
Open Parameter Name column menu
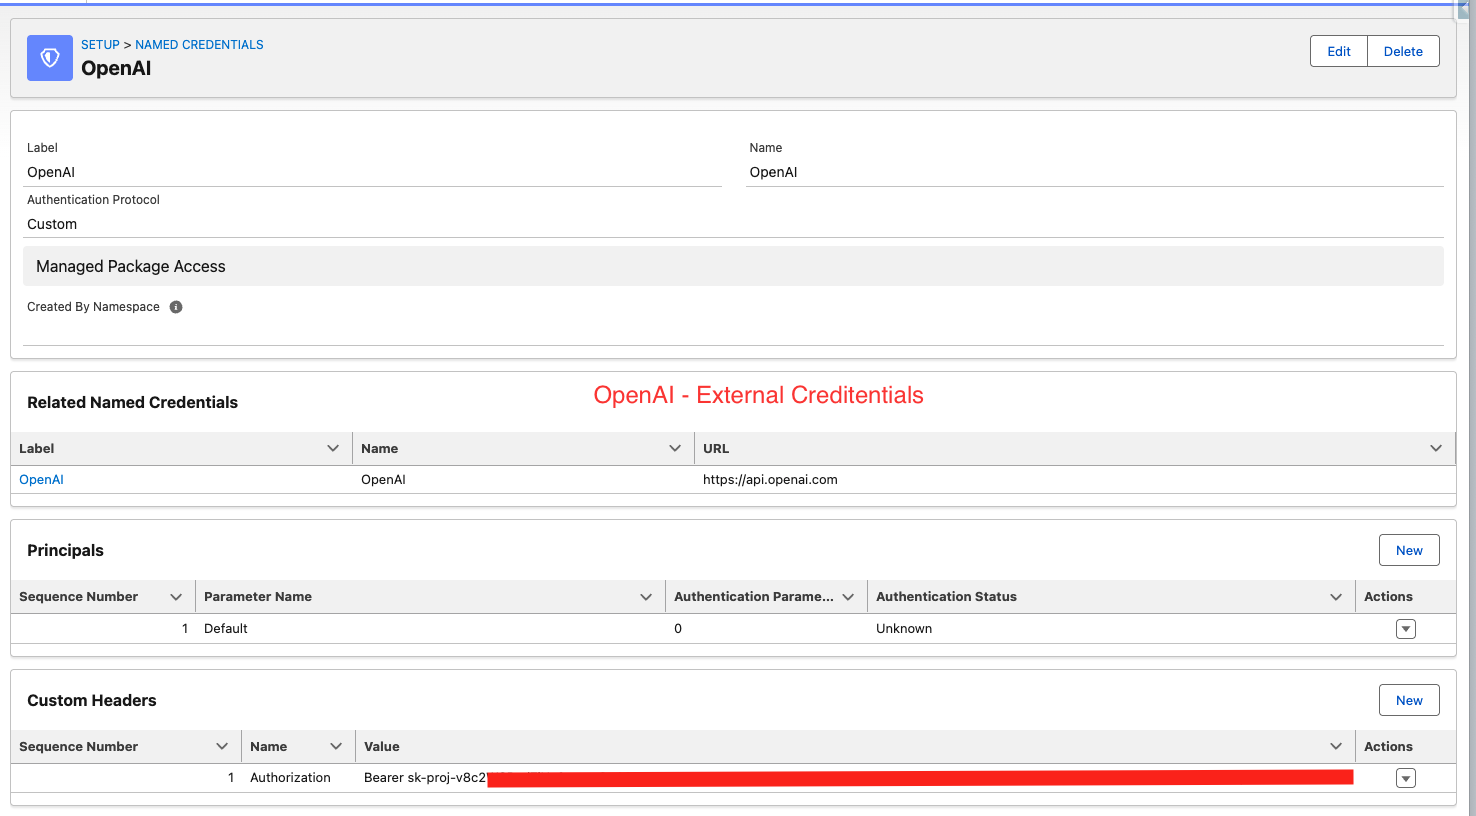[646, 597]
